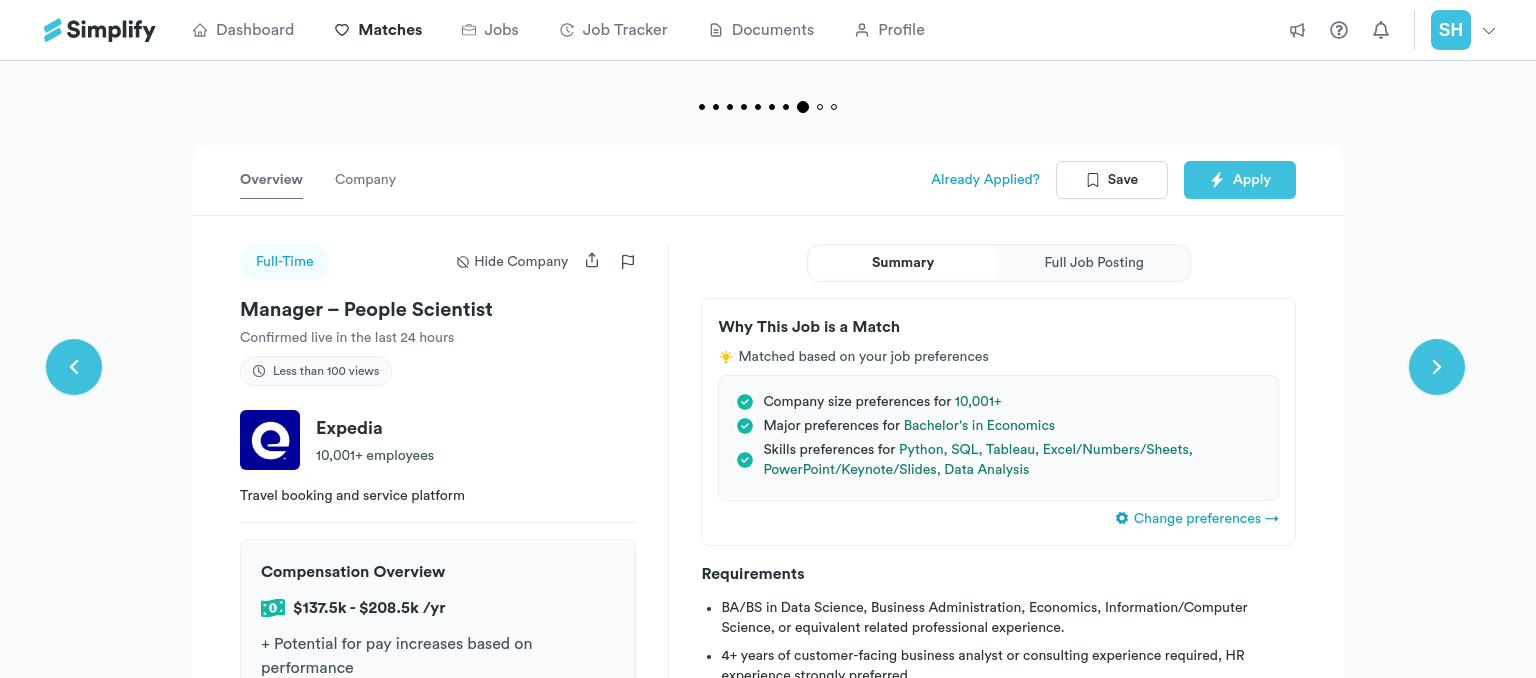This screenshot has height=678, width=1536.
Task: Select the Summary view toggle
Action: 902,263
